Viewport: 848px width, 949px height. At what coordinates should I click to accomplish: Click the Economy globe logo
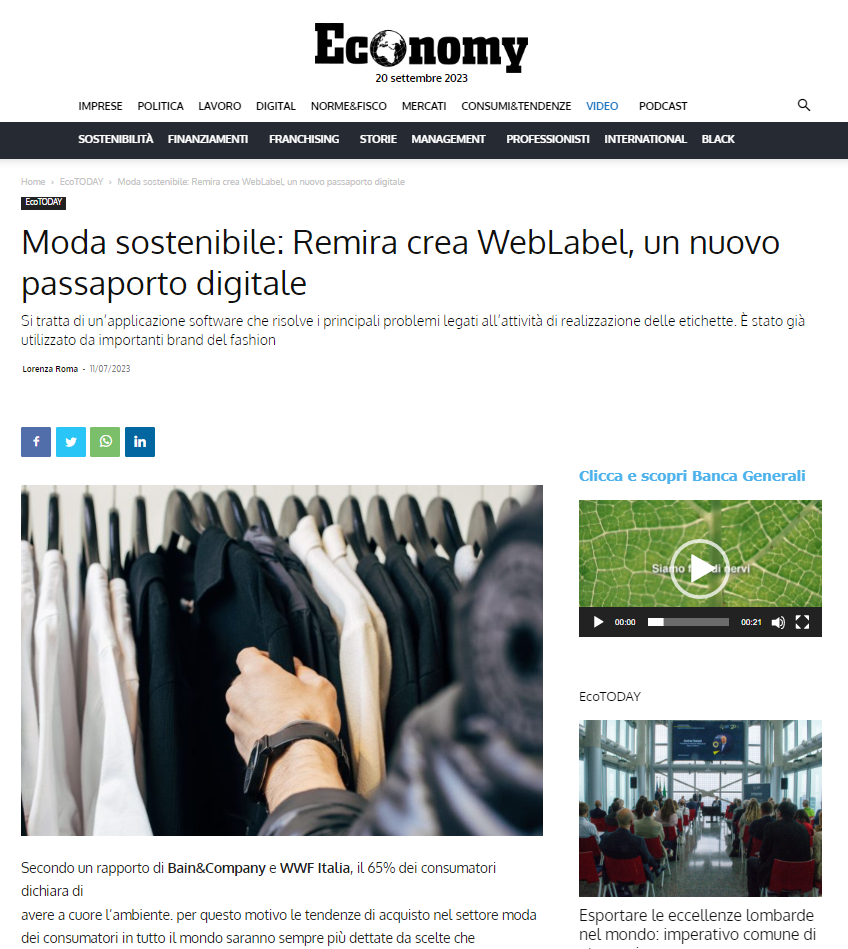click(421, 47)
